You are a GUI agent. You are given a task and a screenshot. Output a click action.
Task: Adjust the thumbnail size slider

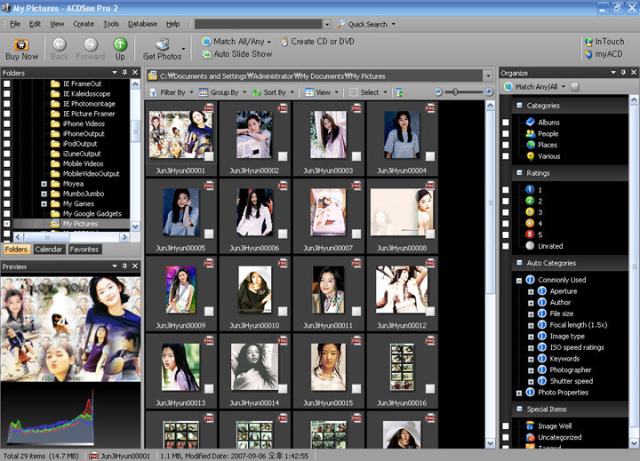click(x=455, y=92)
